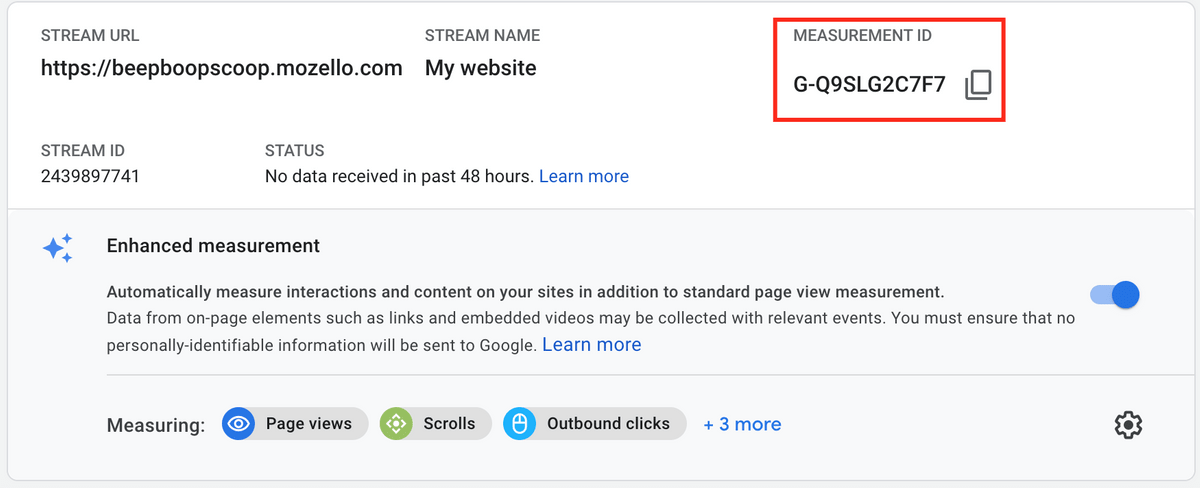Expand the '+ 3 more' measurements

[x=742, y=424]
